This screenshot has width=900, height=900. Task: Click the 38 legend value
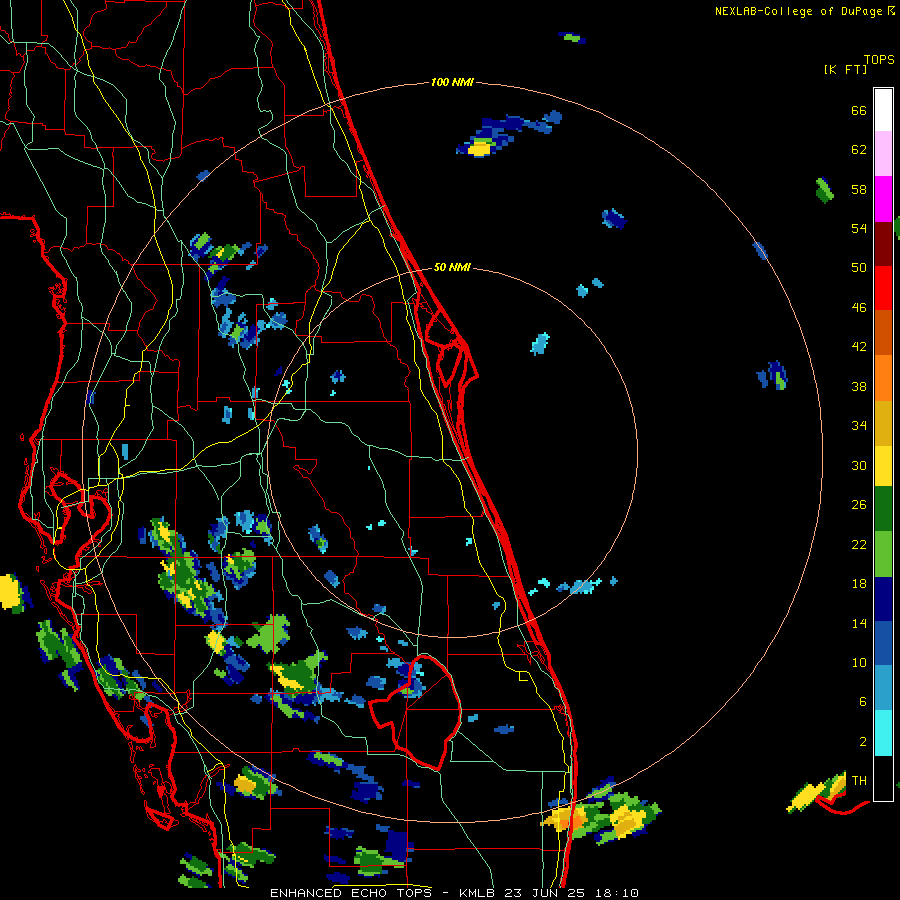pos(859,386)
